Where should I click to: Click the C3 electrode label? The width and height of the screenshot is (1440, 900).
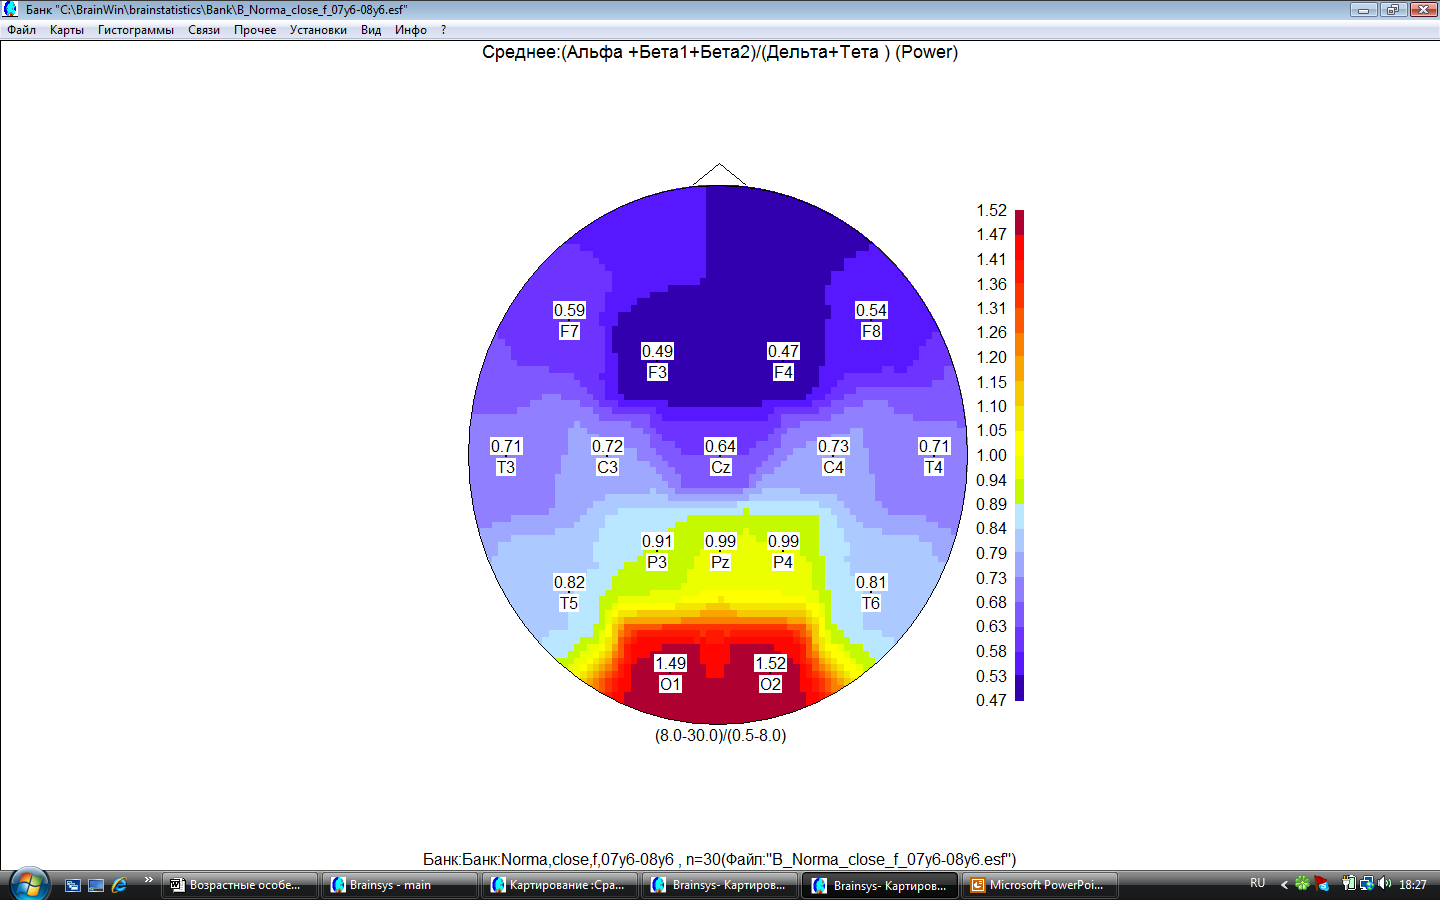coord(607,467)
